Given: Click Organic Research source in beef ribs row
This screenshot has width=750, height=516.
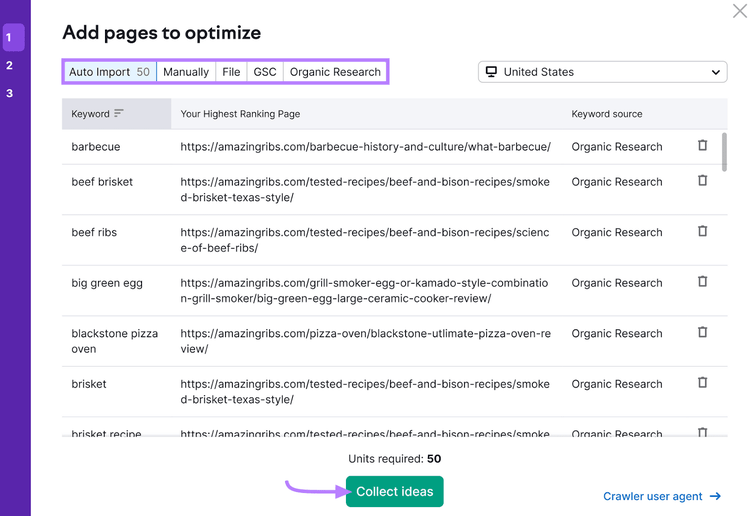Looking at the screenshot, I should point(617,232).
